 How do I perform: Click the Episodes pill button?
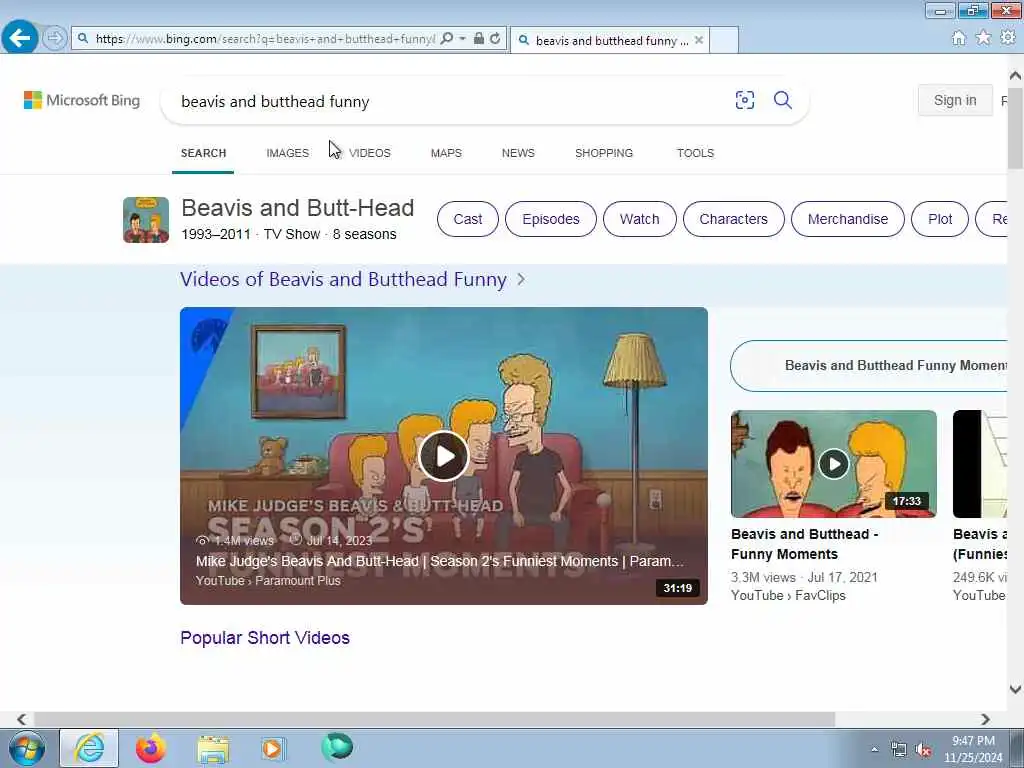tap(551, 219)
